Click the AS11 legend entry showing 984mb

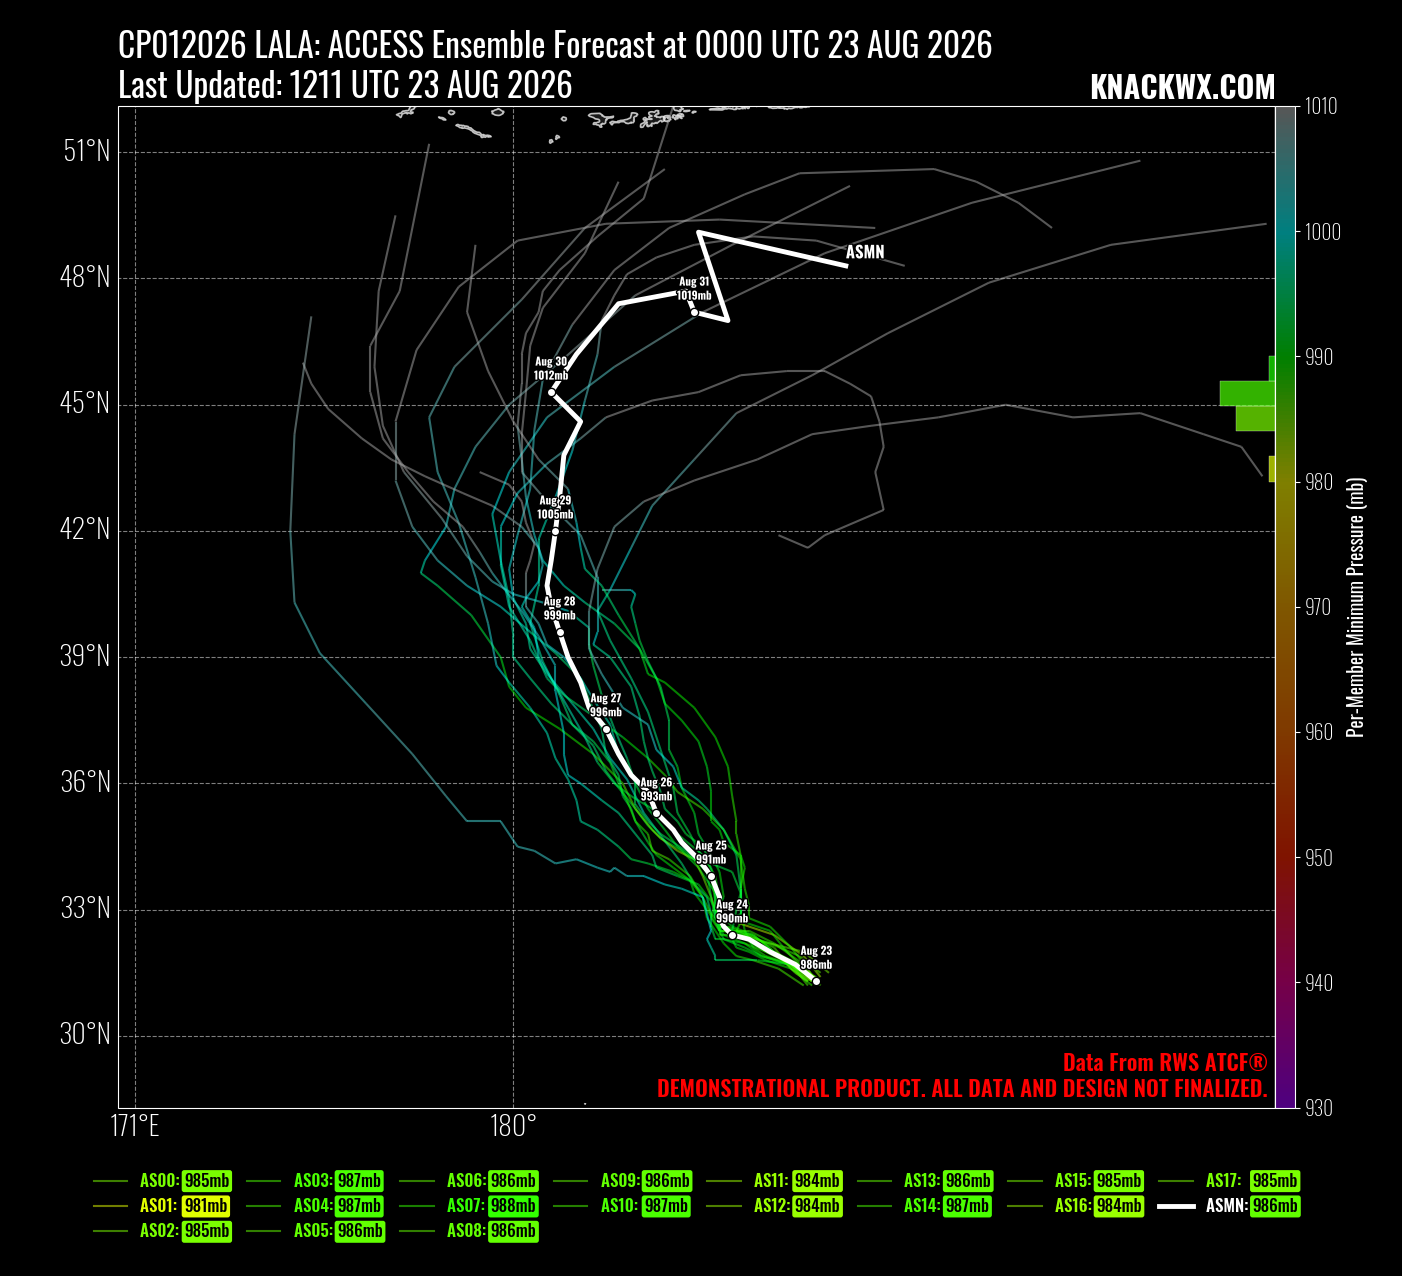click(x=775, y=1181)
